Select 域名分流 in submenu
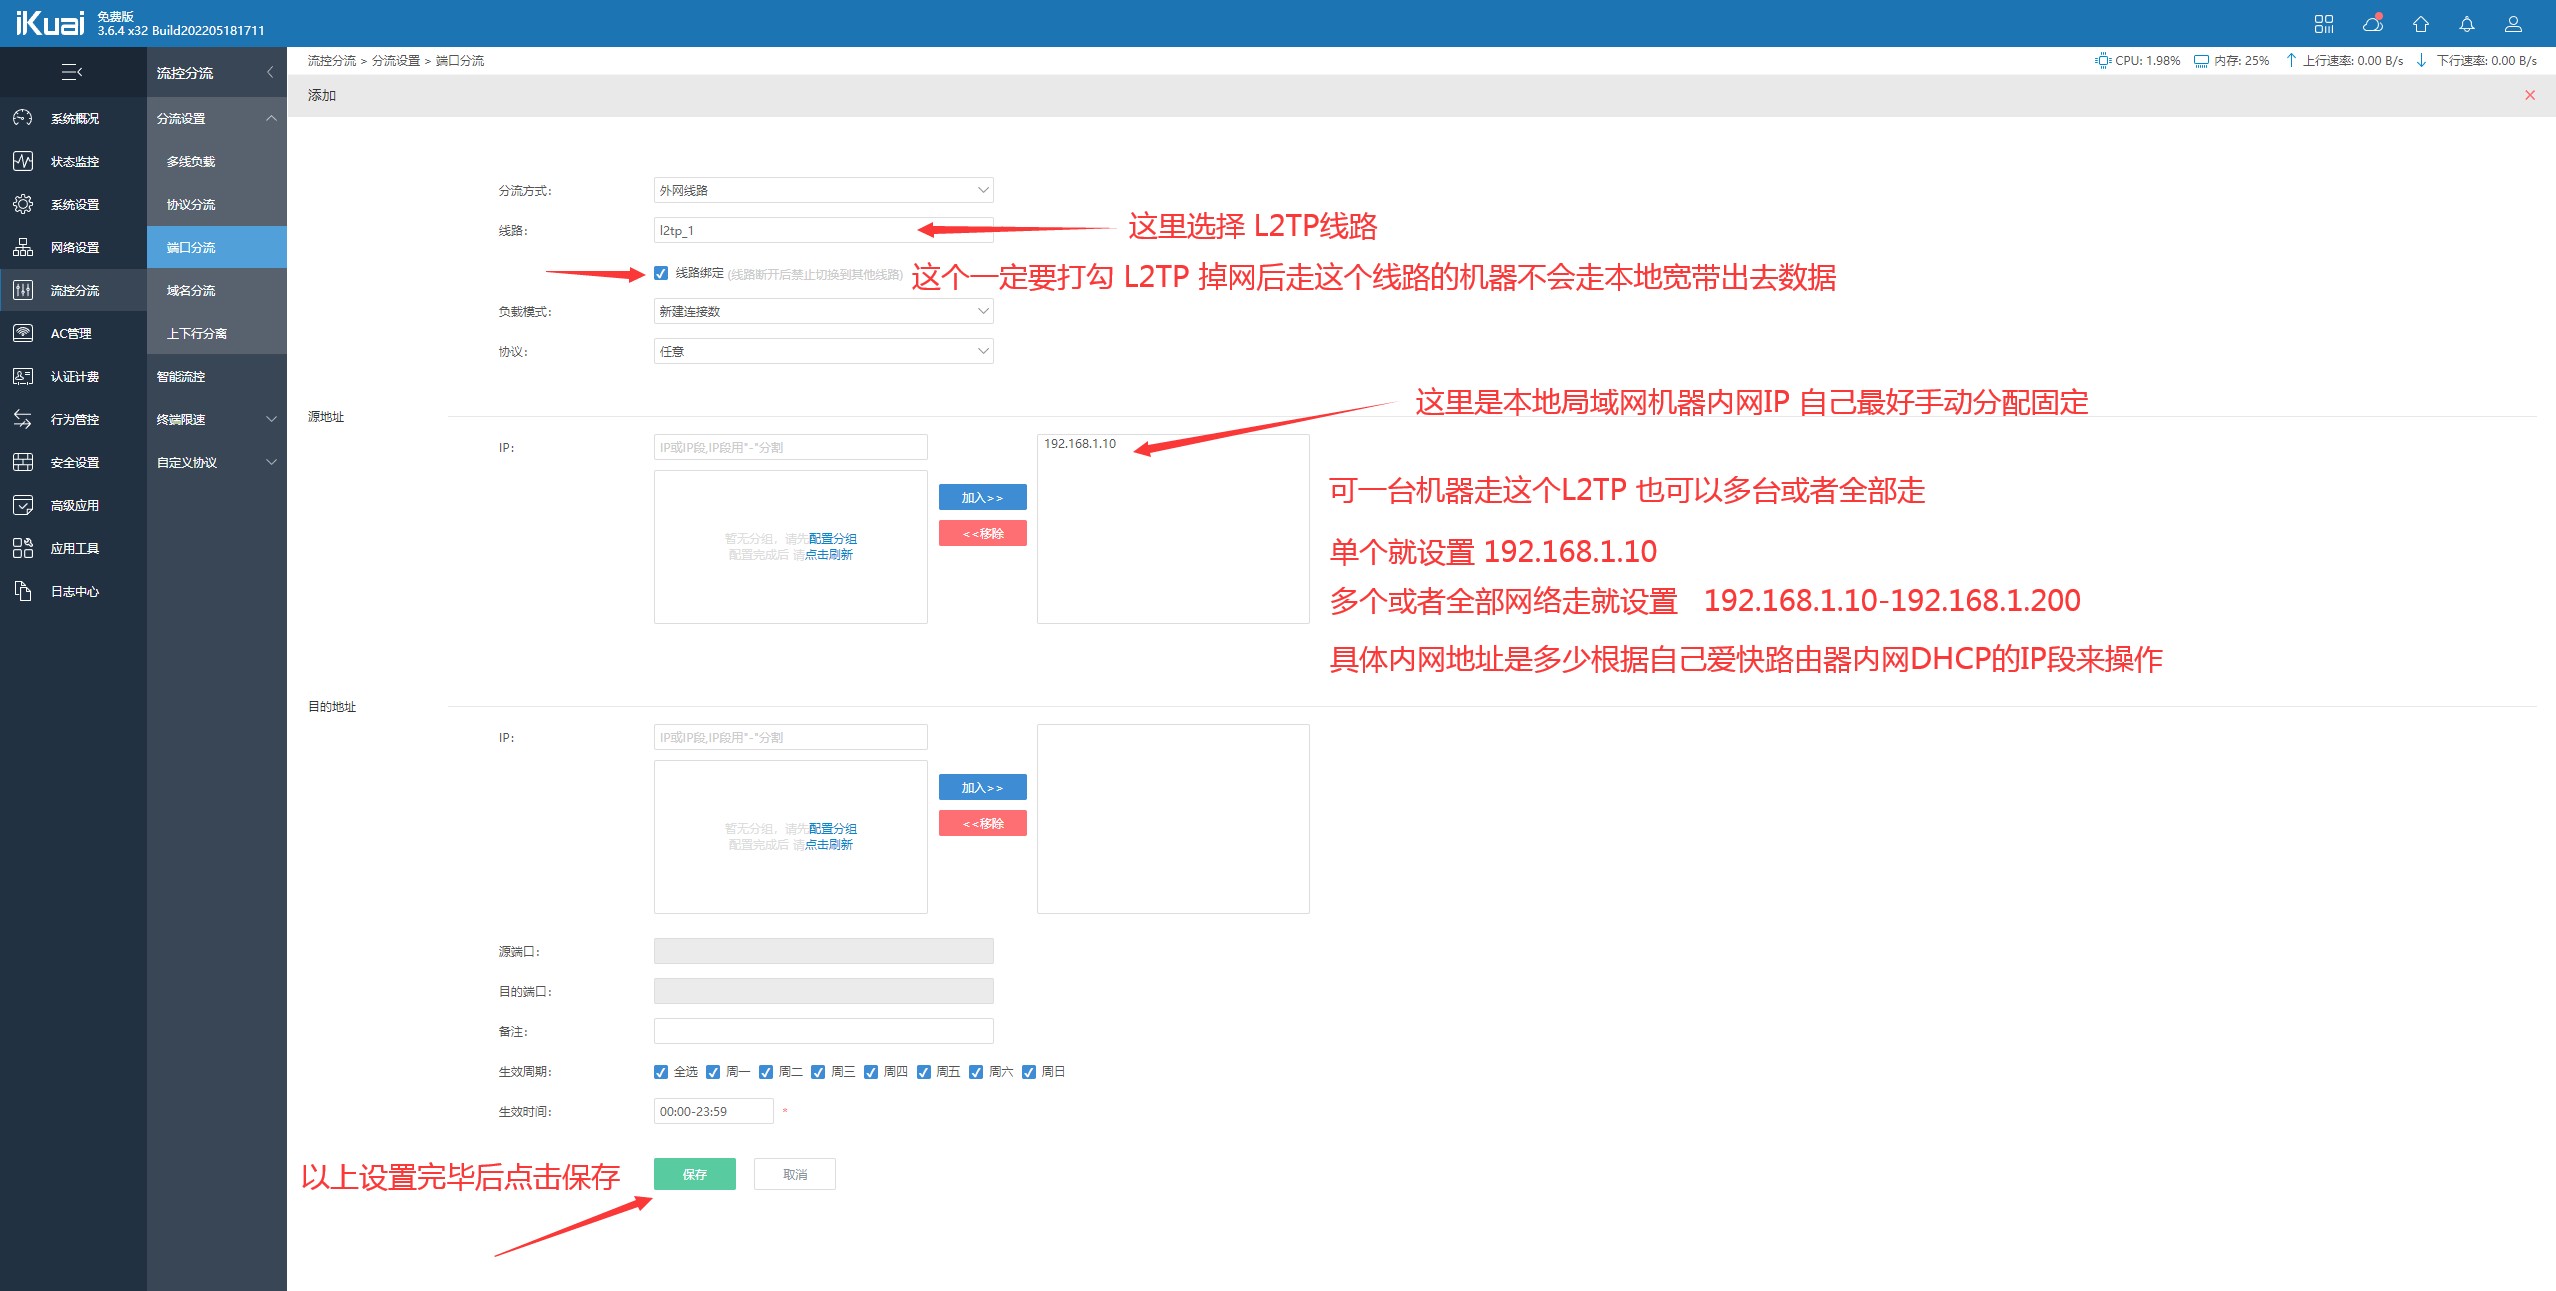This screenshot has width=2556, height=1291. tap(191, 290)
